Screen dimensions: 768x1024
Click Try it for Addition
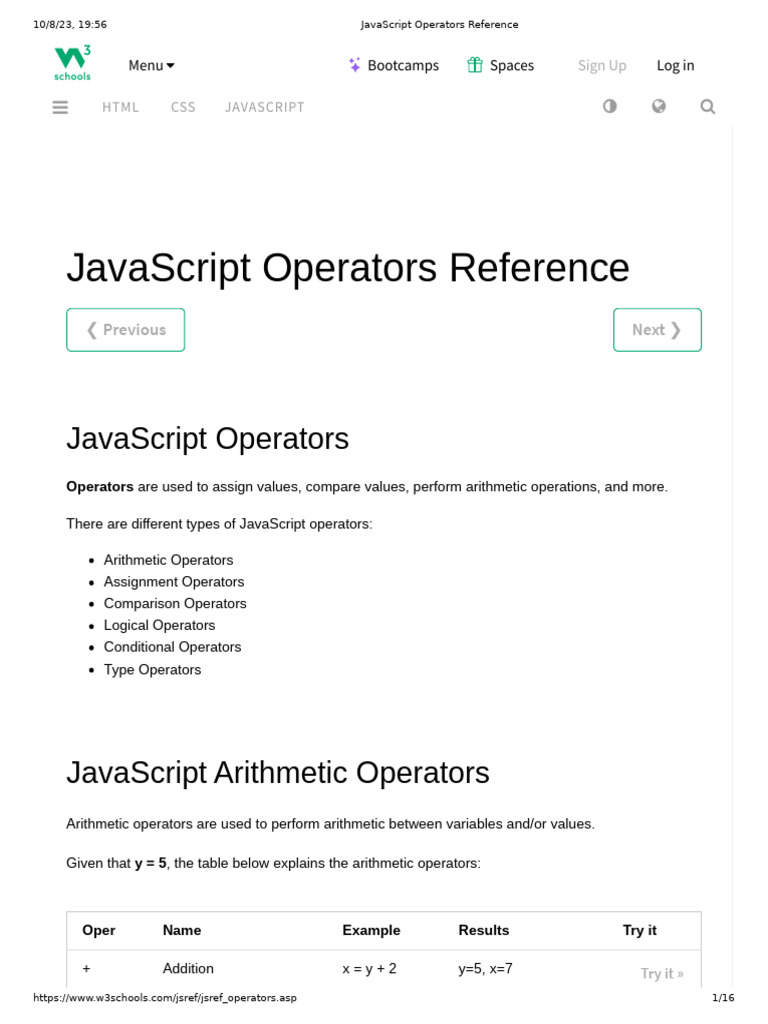point(662,973)
